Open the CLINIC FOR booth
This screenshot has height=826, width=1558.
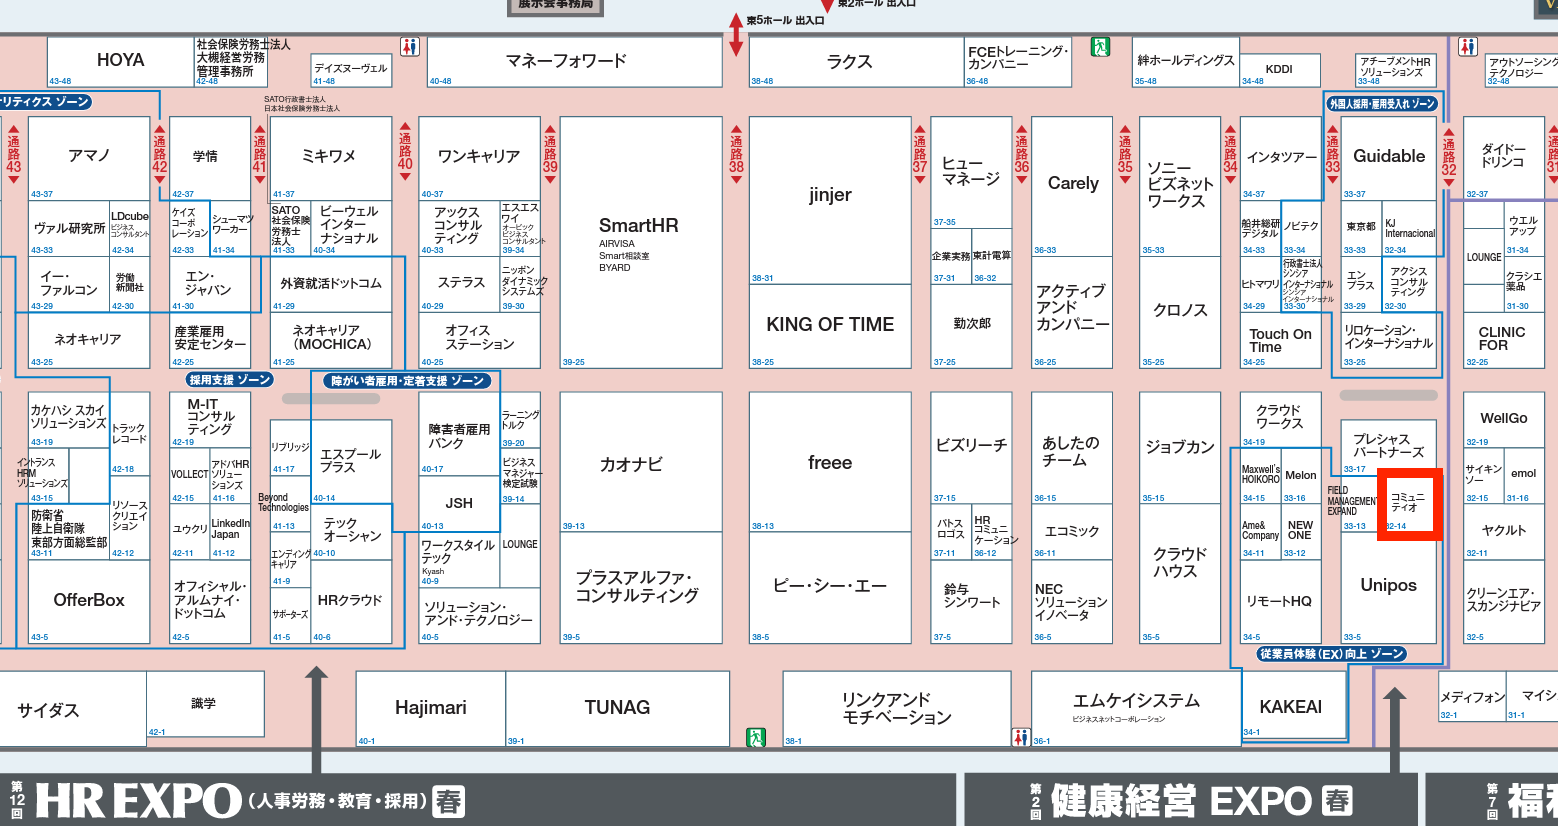click(1503, 340)
